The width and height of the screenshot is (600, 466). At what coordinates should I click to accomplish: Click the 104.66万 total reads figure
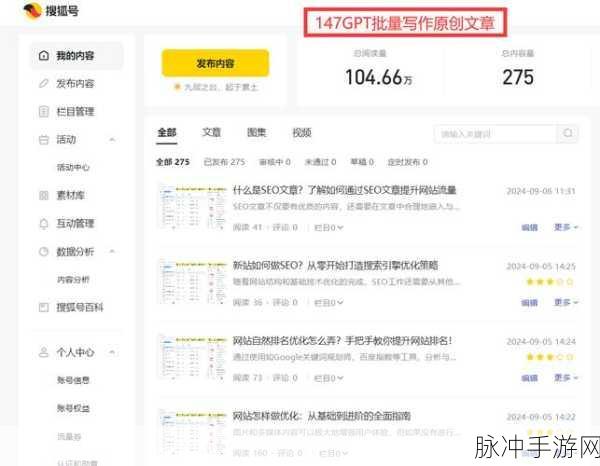(378, 77)
